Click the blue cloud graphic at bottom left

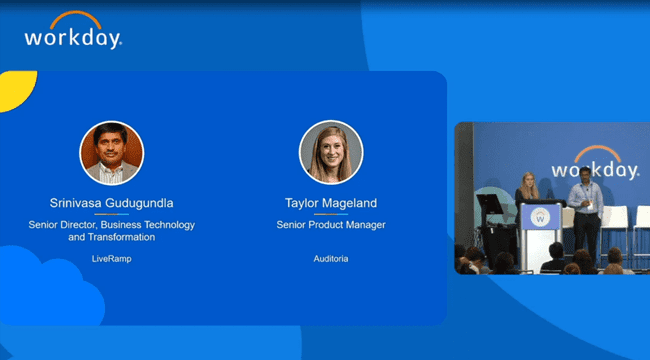pos(50,286)
